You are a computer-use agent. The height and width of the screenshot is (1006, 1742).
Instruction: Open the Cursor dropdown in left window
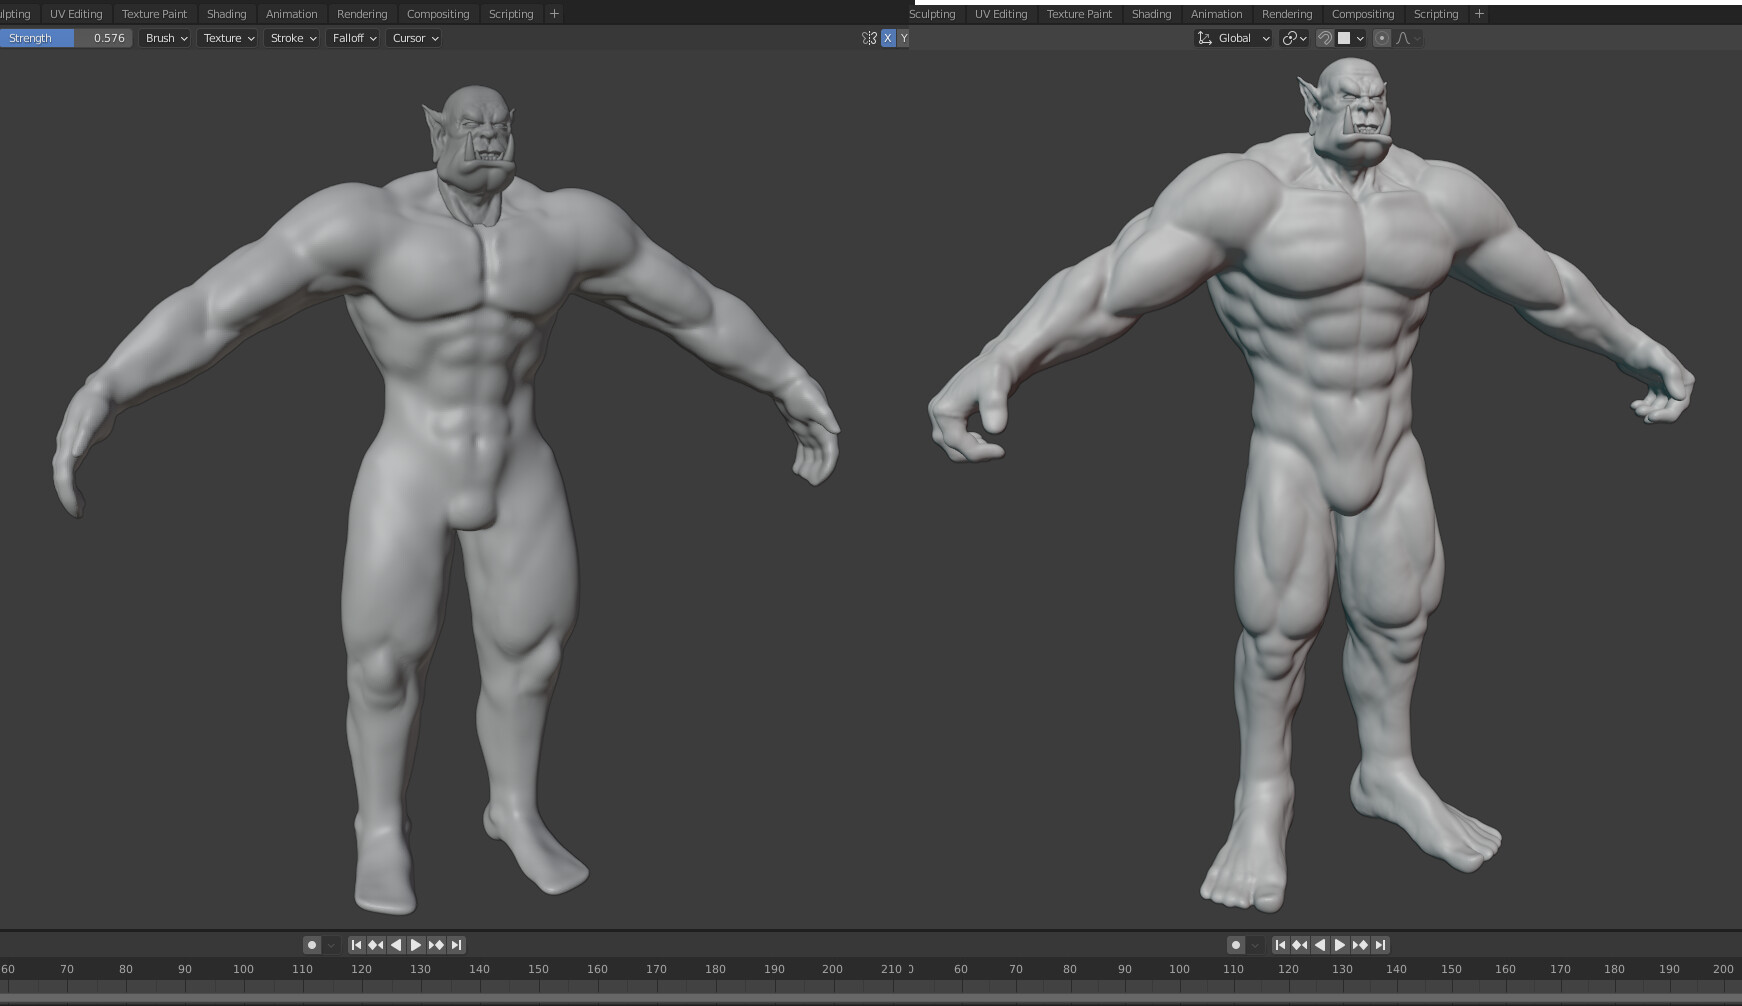414,38
